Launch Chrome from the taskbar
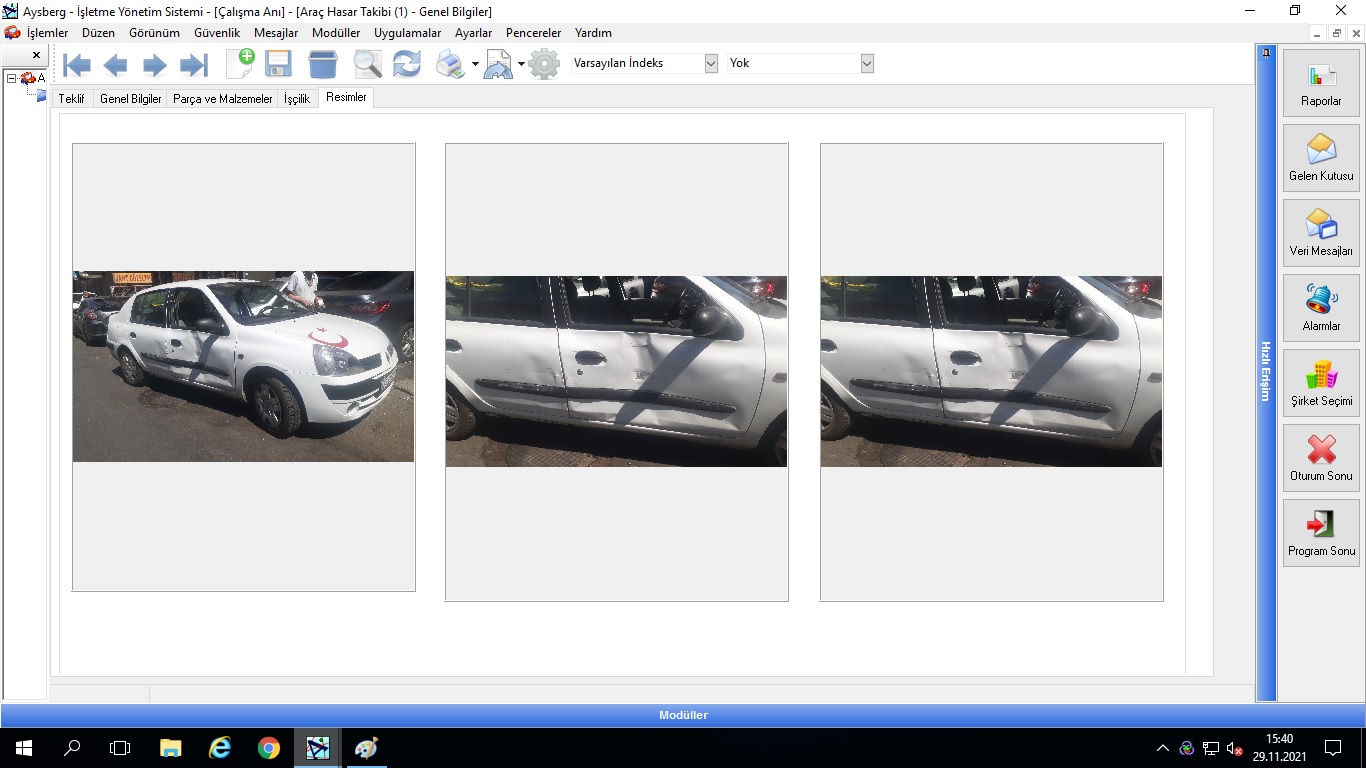1366x768 pixels. point(268,748)
